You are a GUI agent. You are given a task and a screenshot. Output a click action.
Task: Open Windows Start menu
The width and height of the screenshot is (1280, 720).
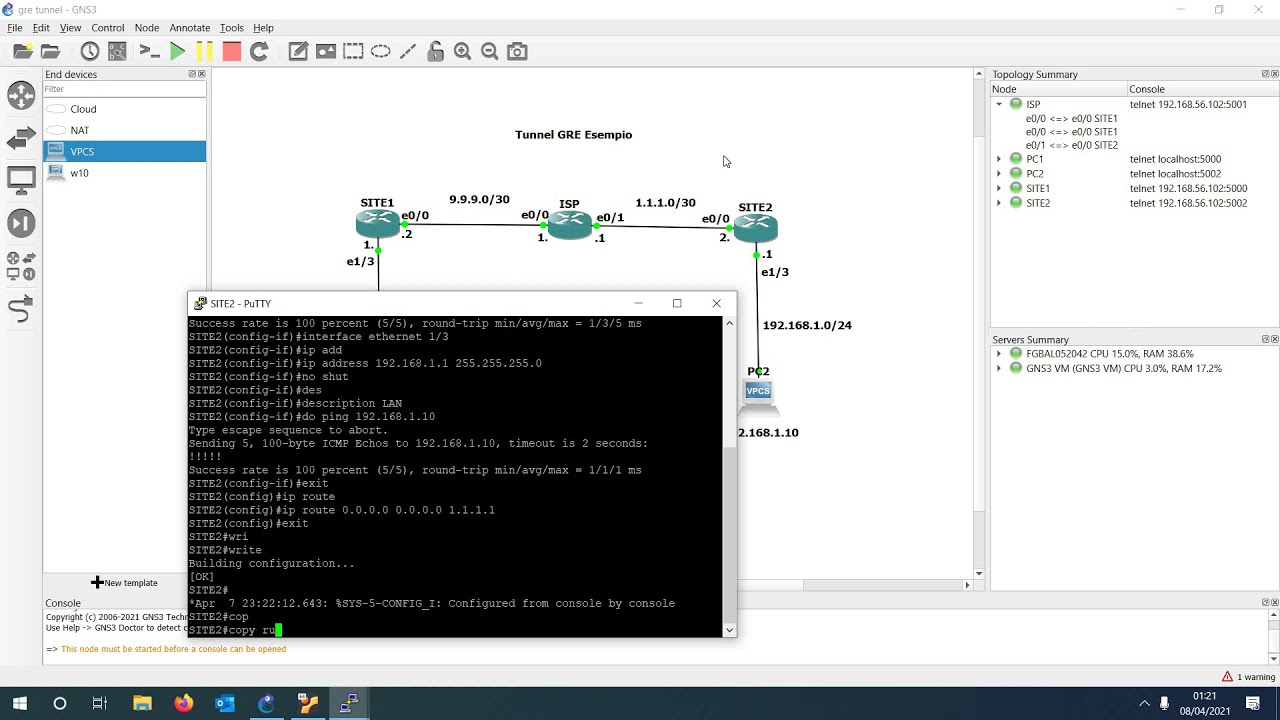click(20, 704)
